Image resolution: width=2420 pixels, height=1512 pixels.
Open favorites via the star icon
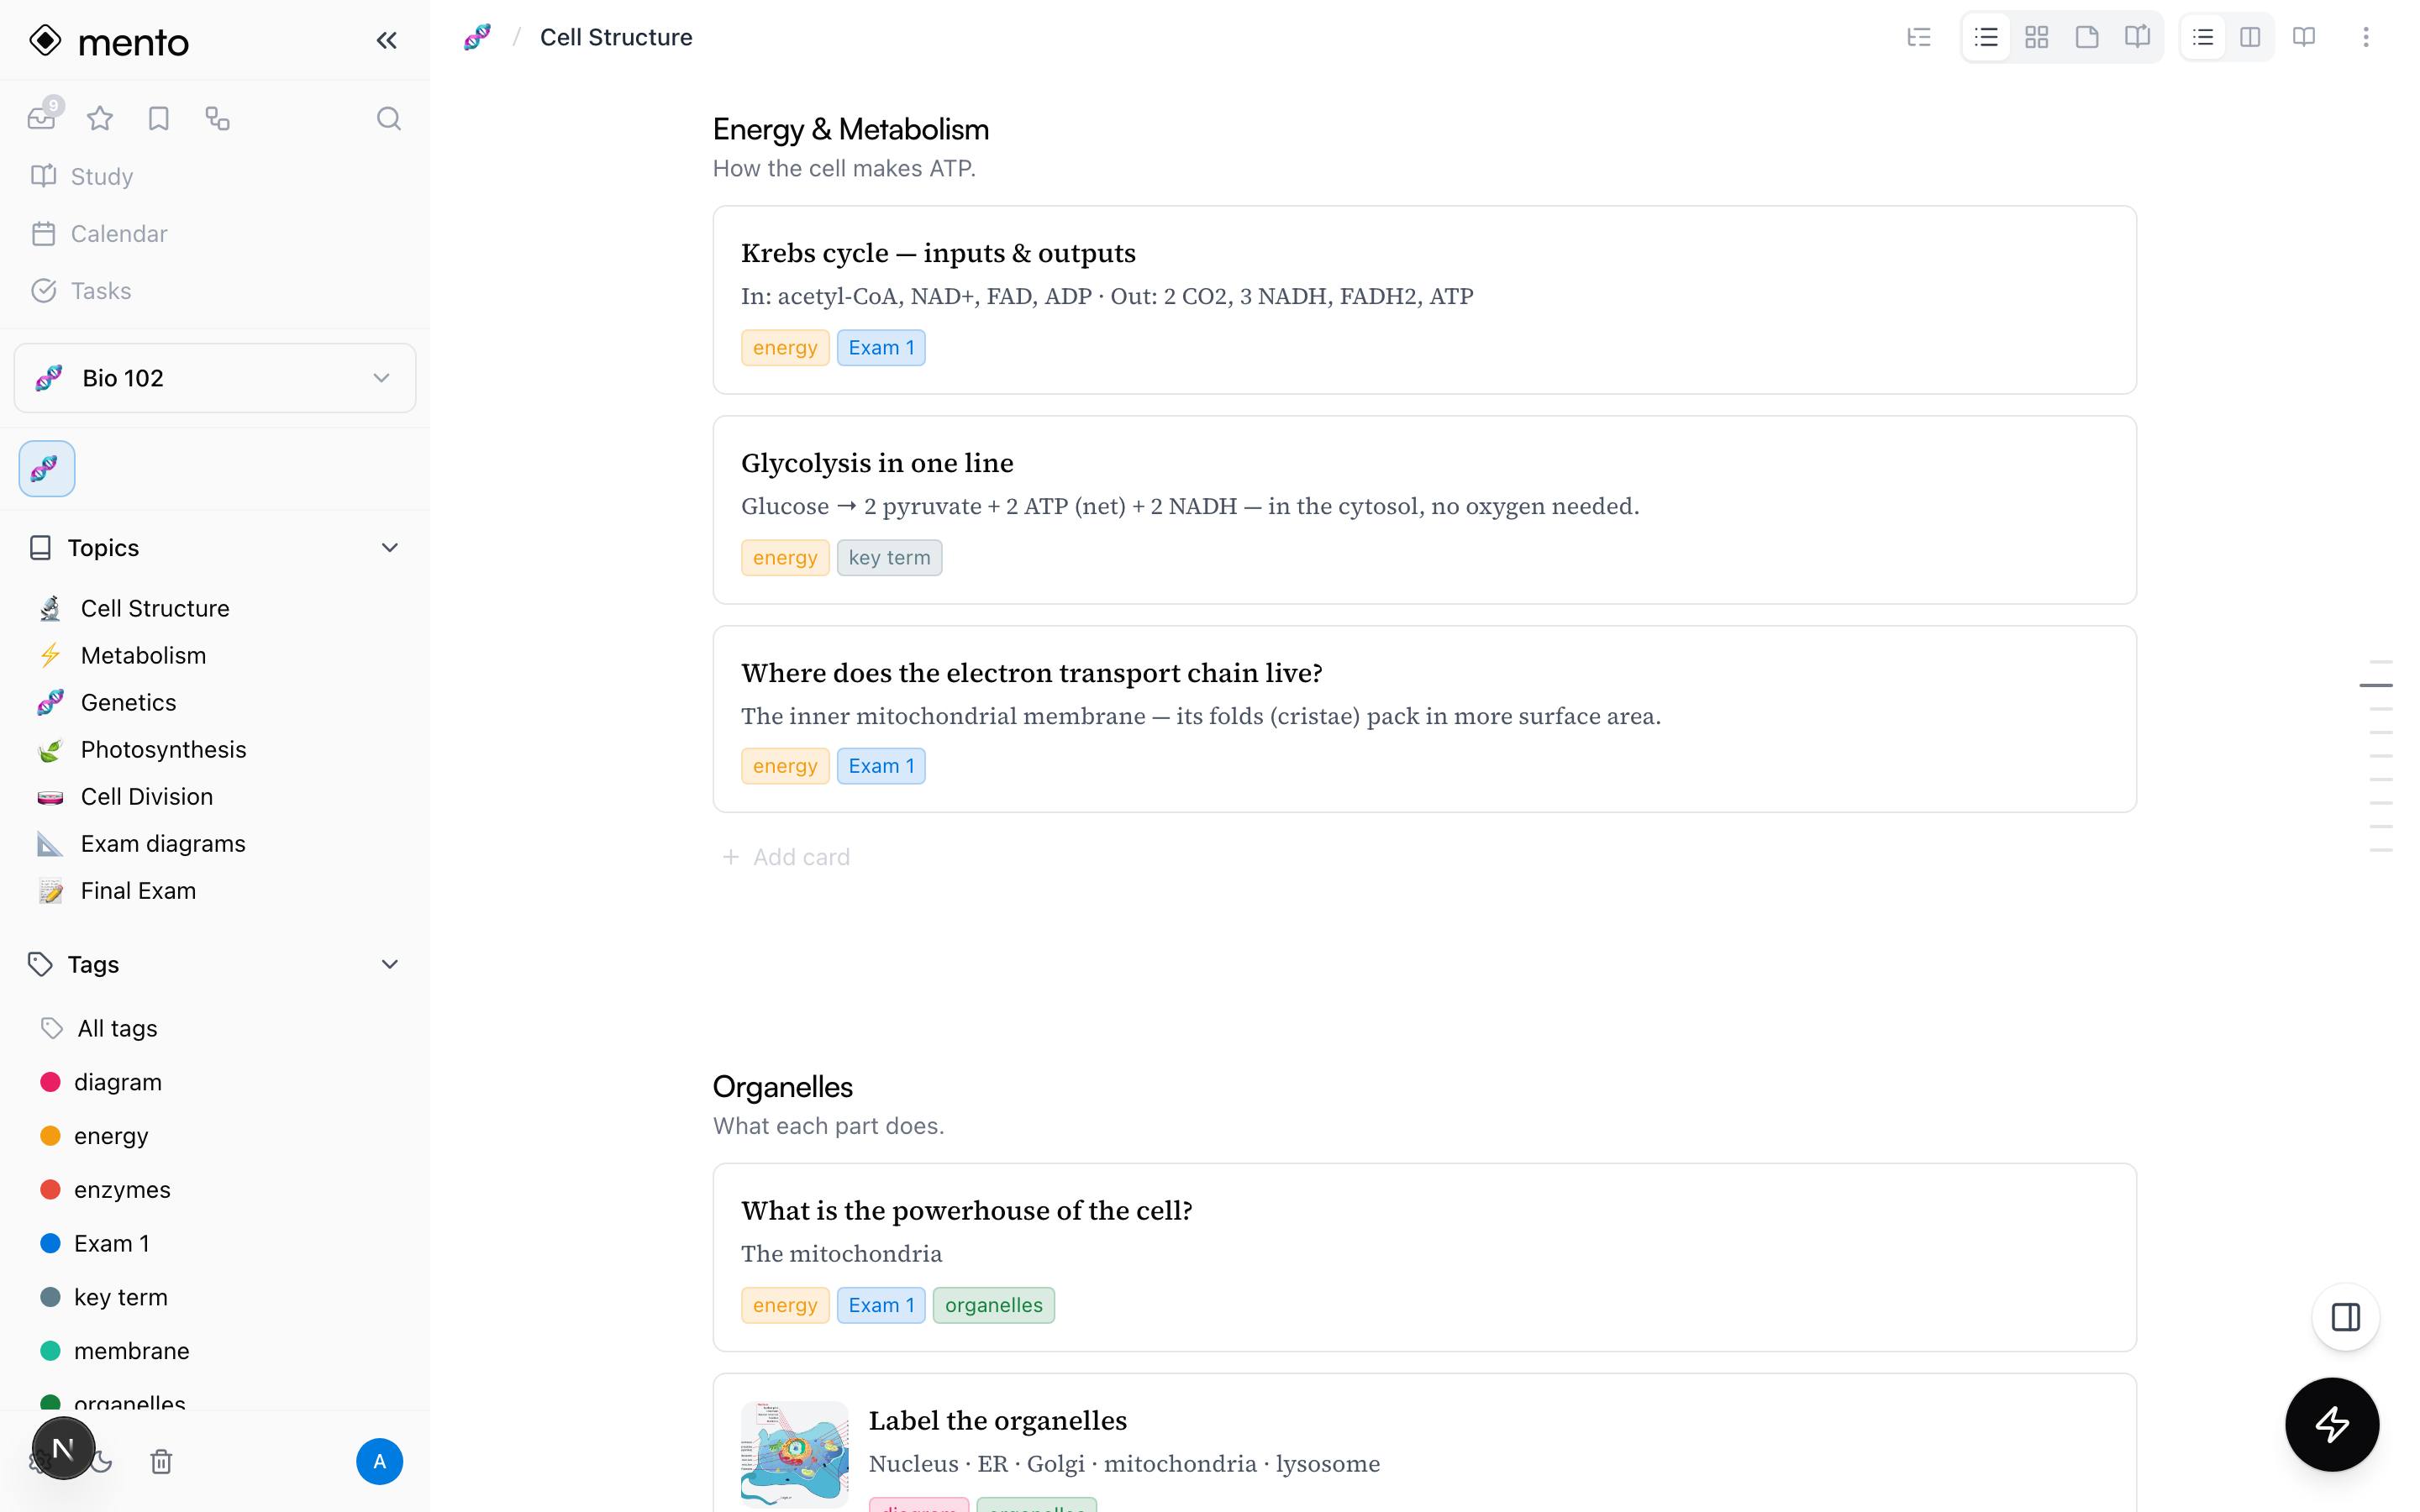tap(100, 118)
